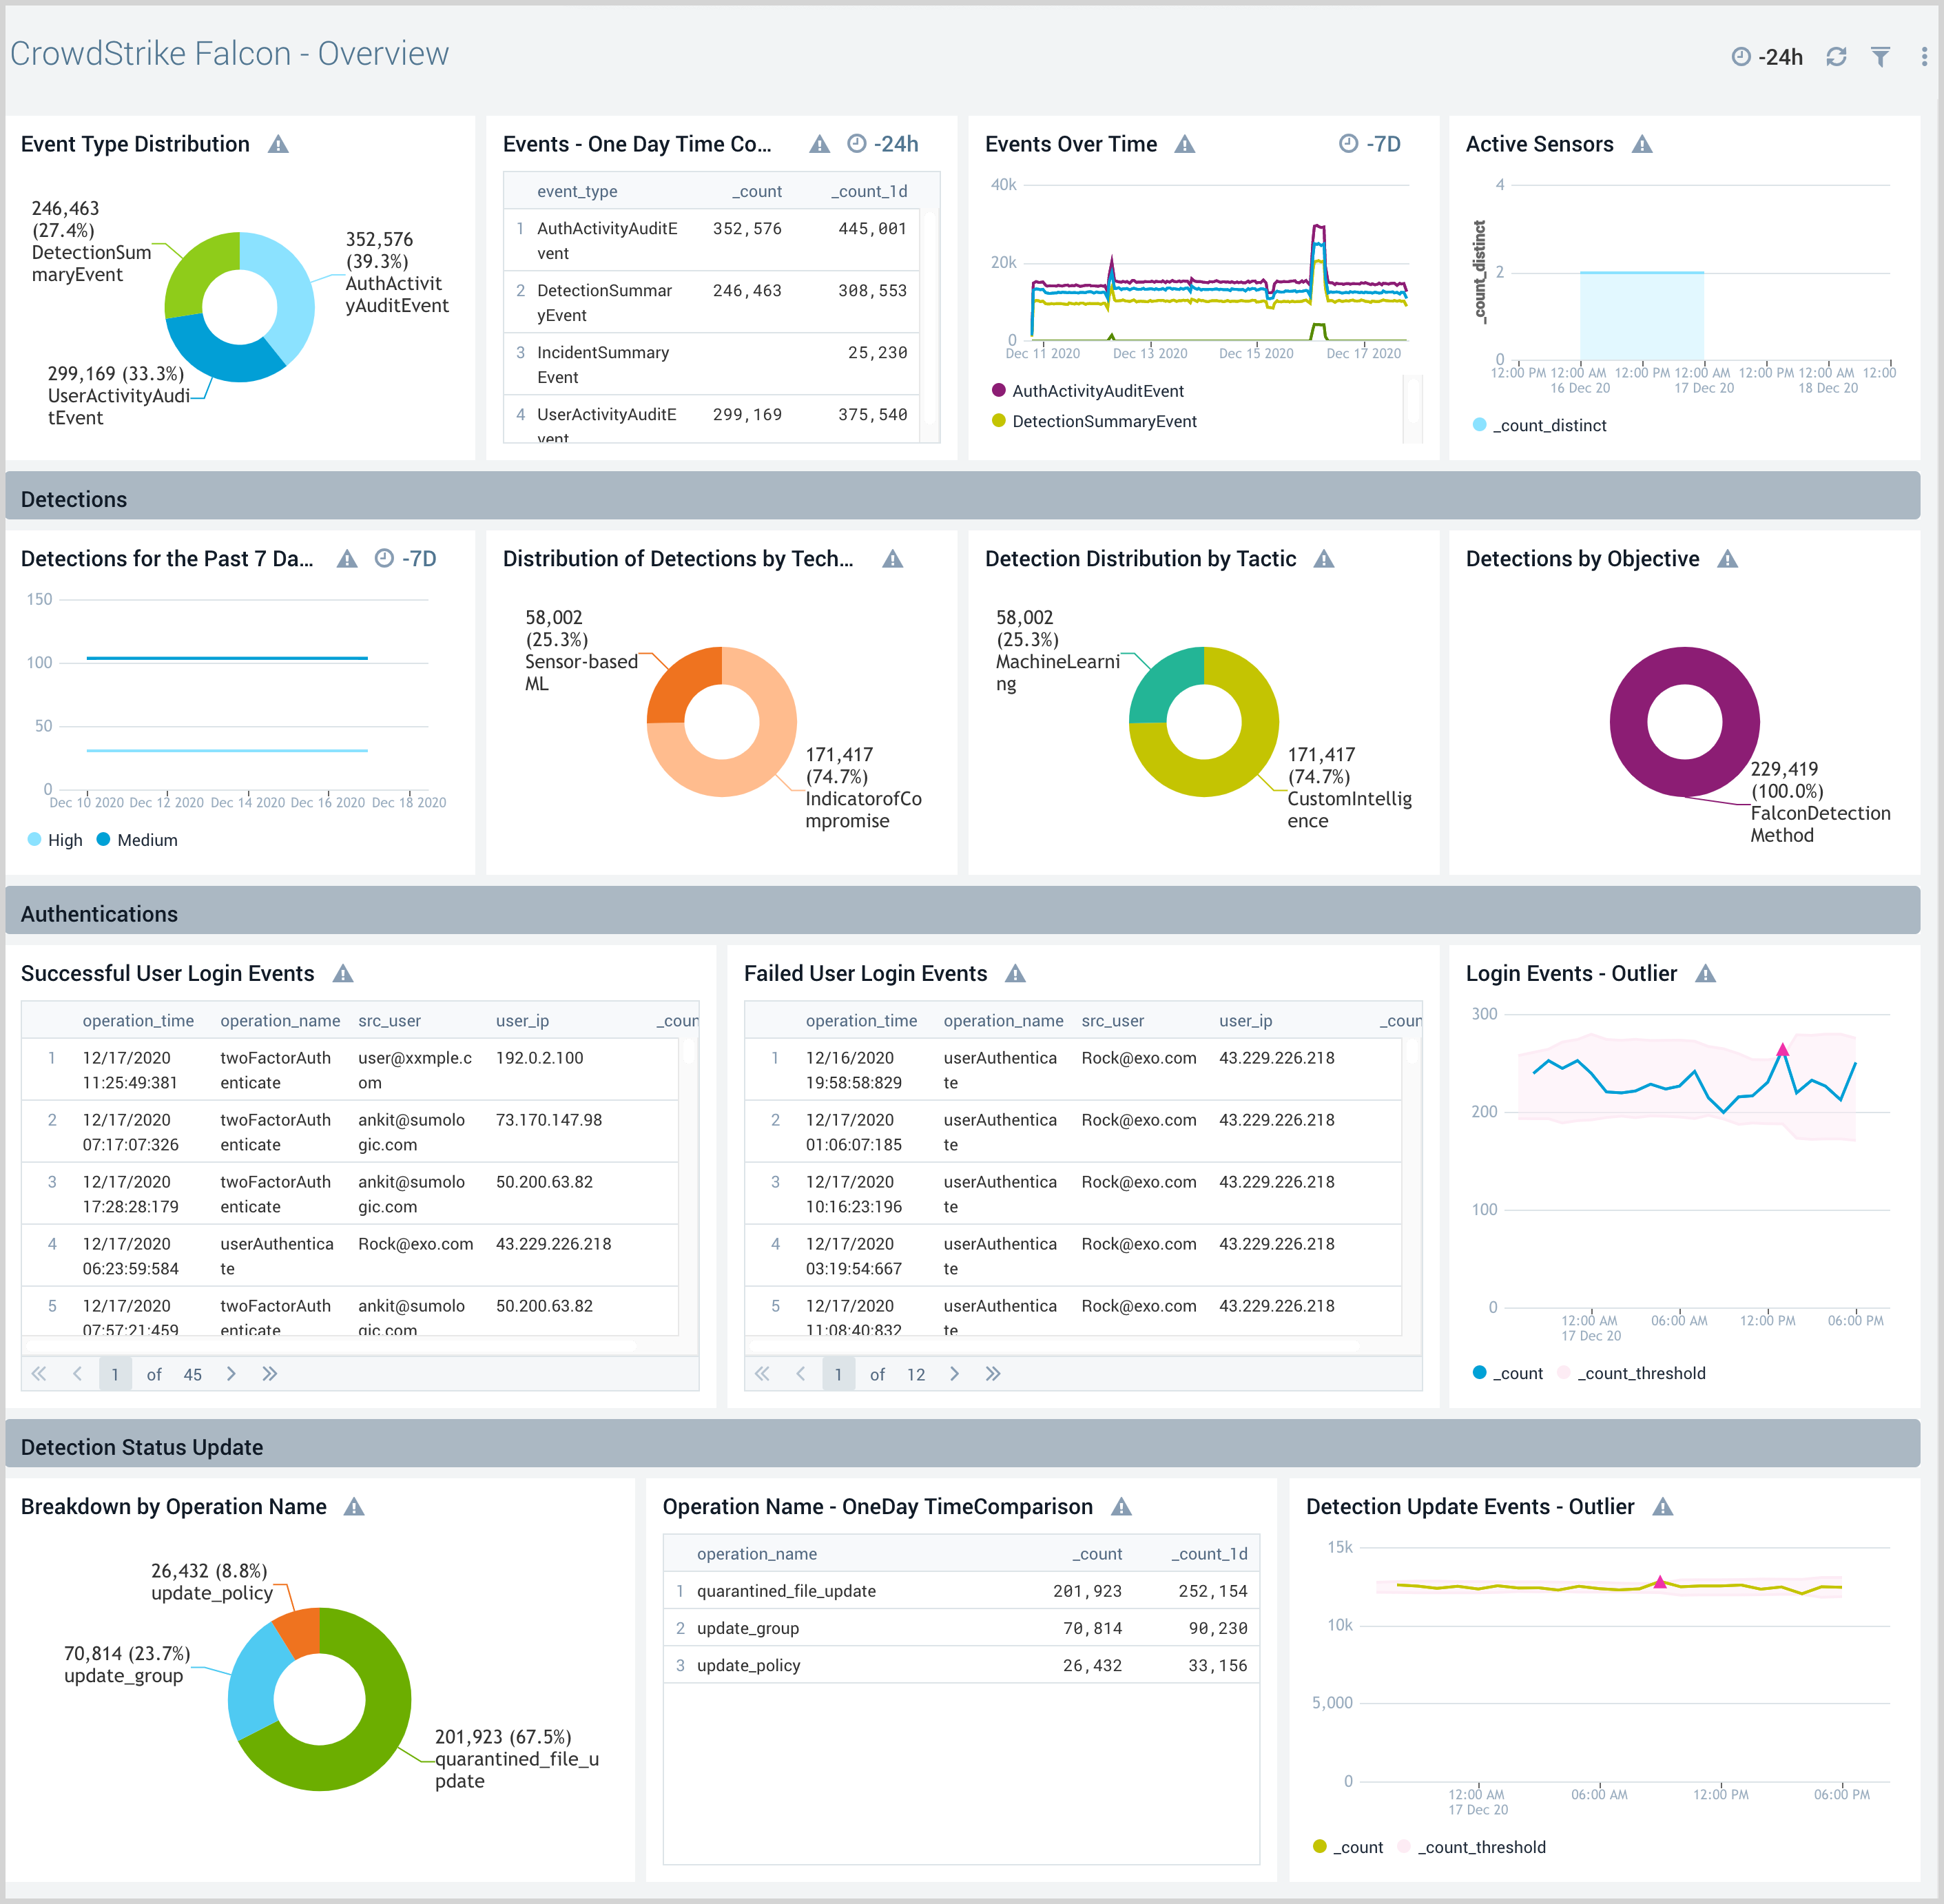Open the -24h time range selector

[1780, 57]
